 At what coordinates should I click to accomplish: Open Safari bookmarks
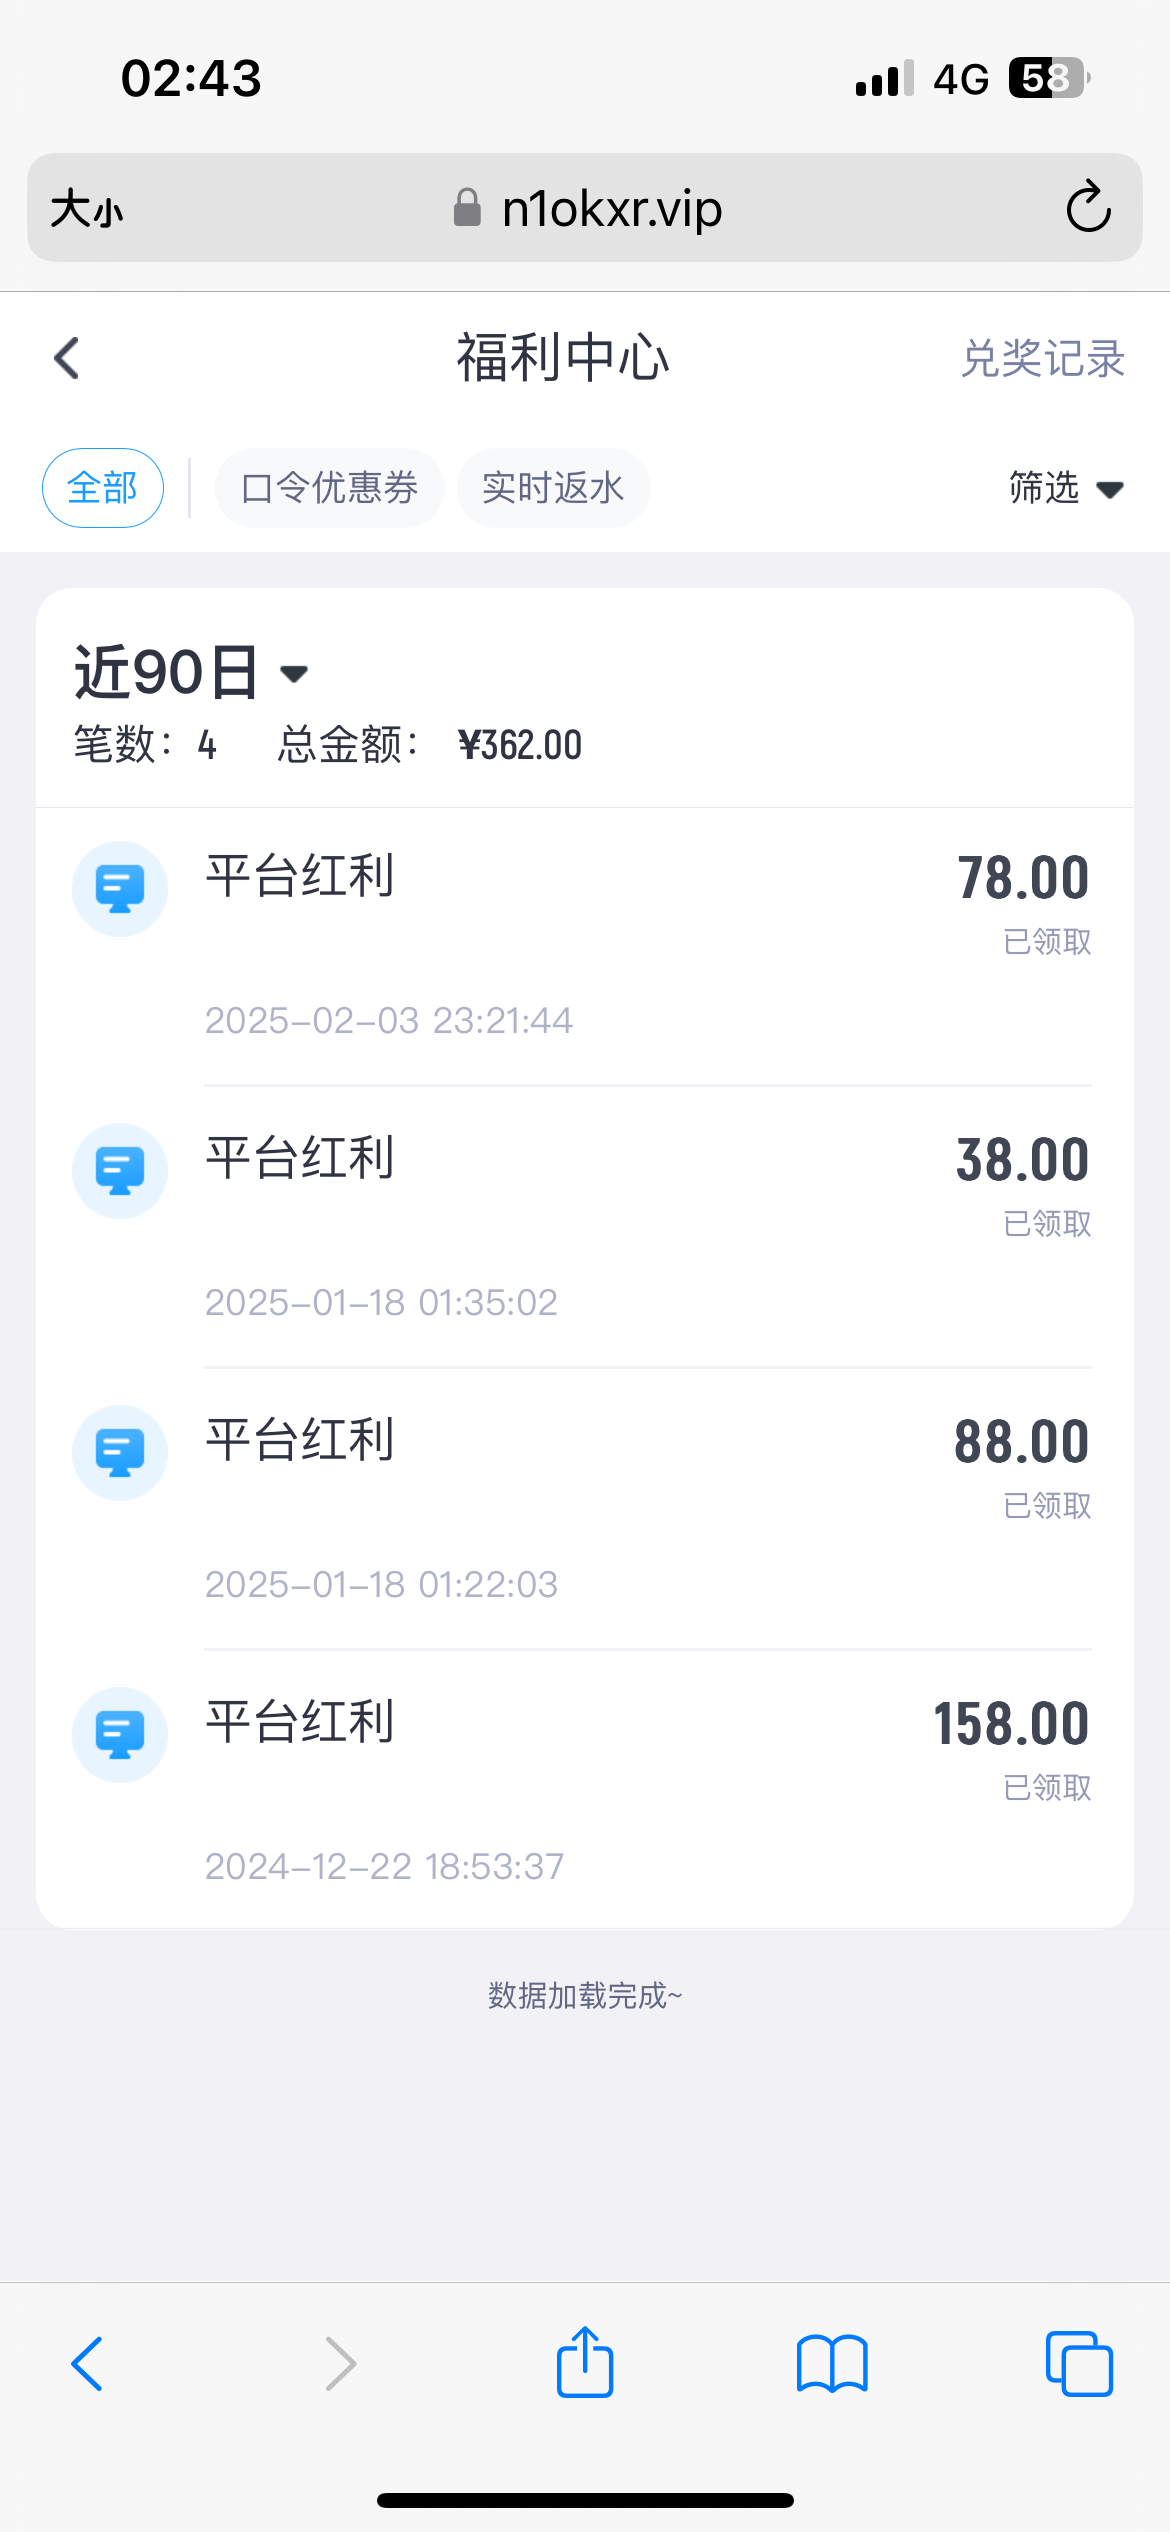coord(832,2364)
